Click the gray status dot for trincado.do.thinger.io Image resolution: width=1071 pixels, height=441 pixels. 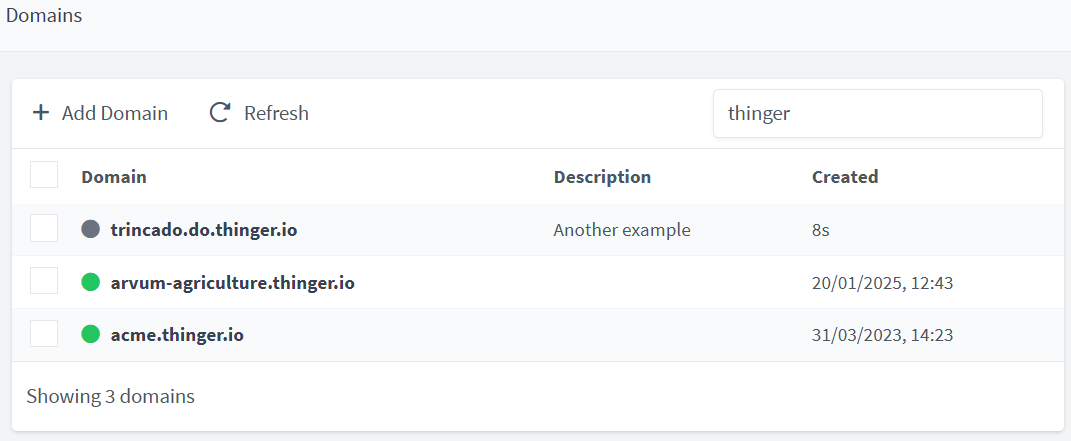91,229
